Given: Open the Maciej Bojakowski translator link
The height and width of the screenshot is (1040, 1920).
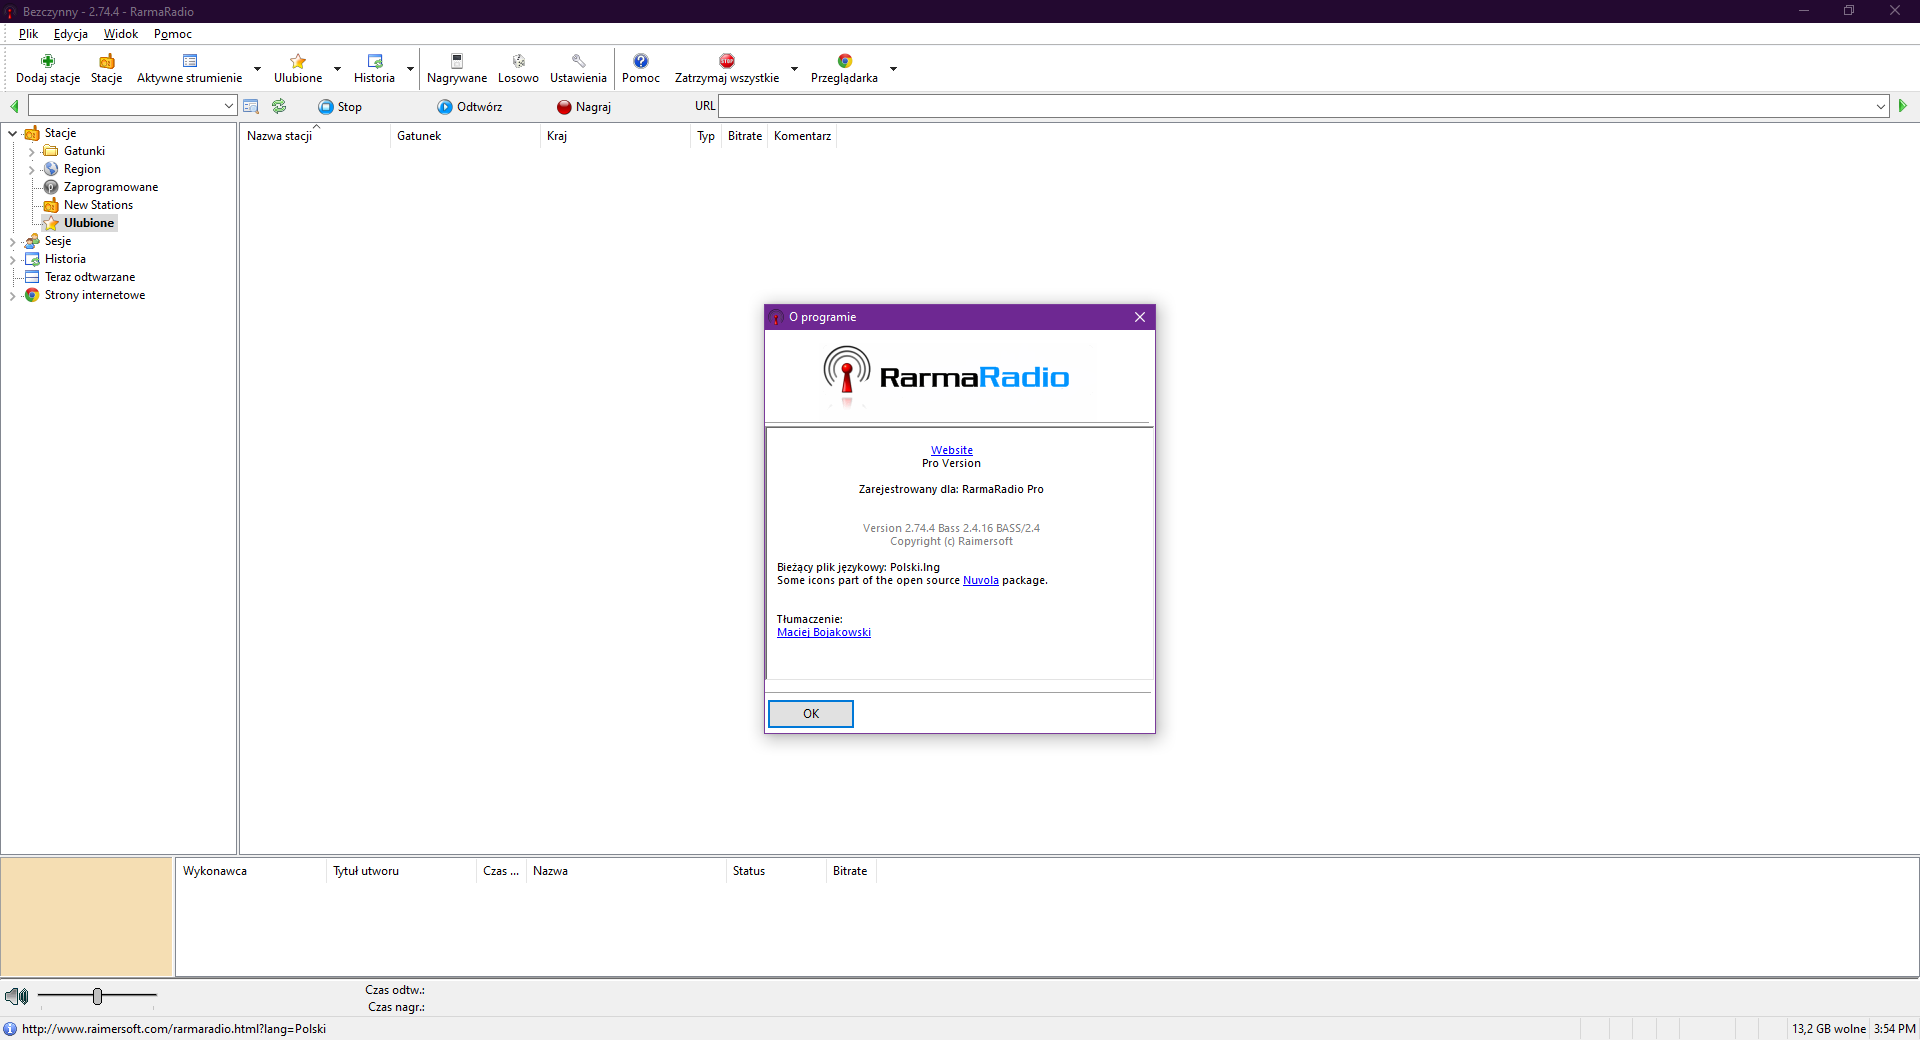Looking at the screenshot, I should pyautogui.click(x=824, y=632).
